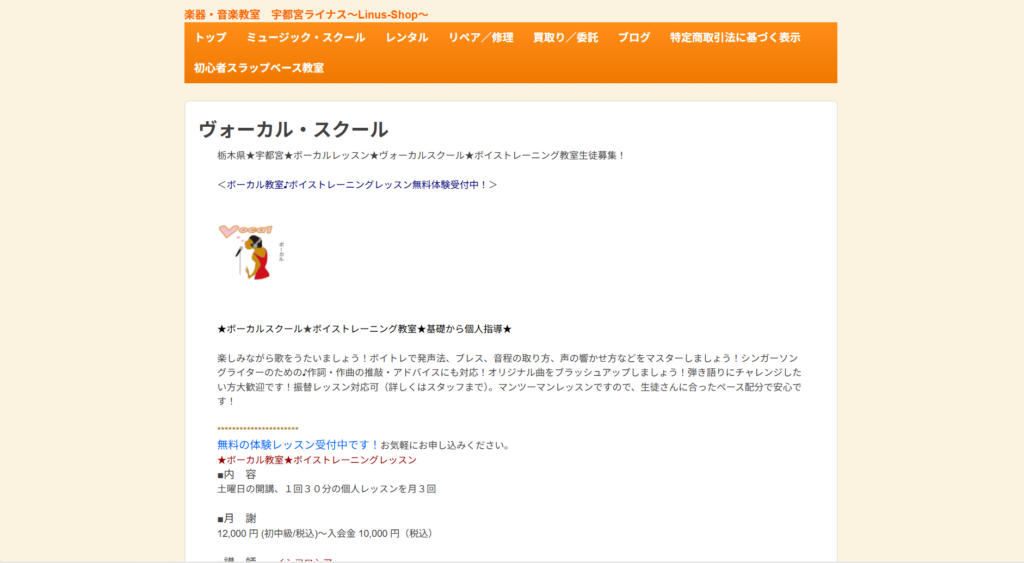Go to トップ in navigation

point(210,38)
